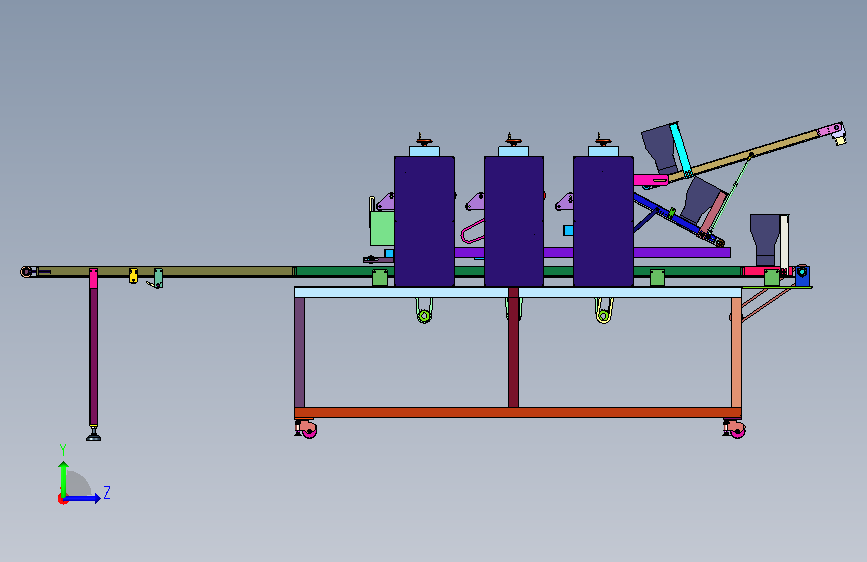
Task: Select the gray hopper near the blue motor
Action: click(x=765, y=240)
